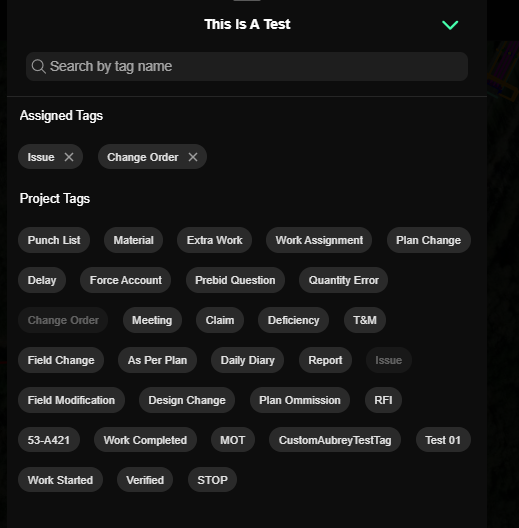Remove the assigned Change Order tag

click(193, 157)
